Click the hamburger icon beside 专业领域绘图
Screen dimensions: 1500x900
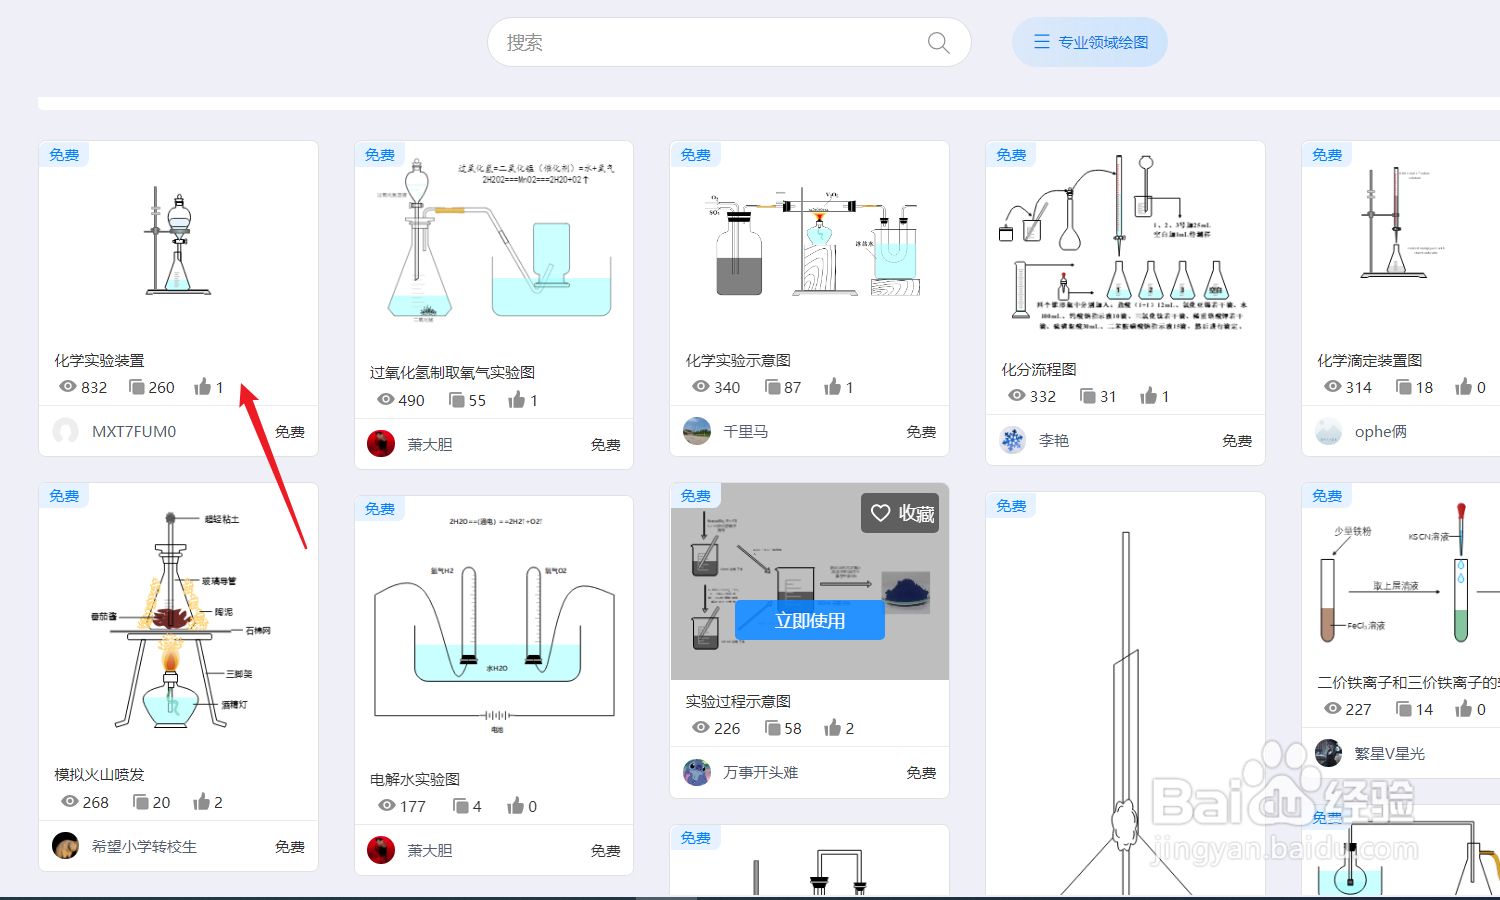pos(1040,42)
